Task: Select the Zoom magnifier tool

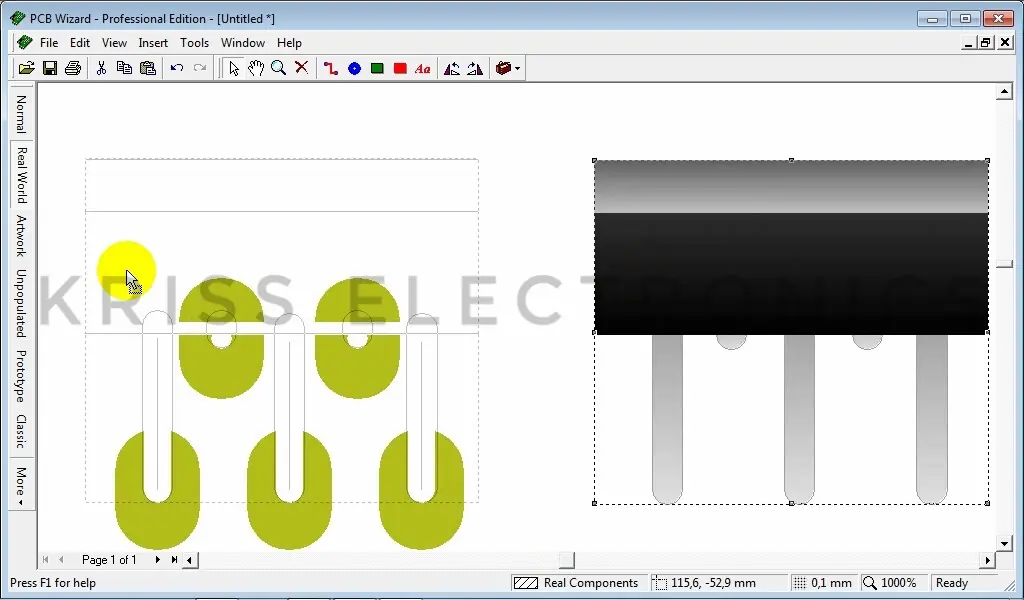Action: click(278, 68)
